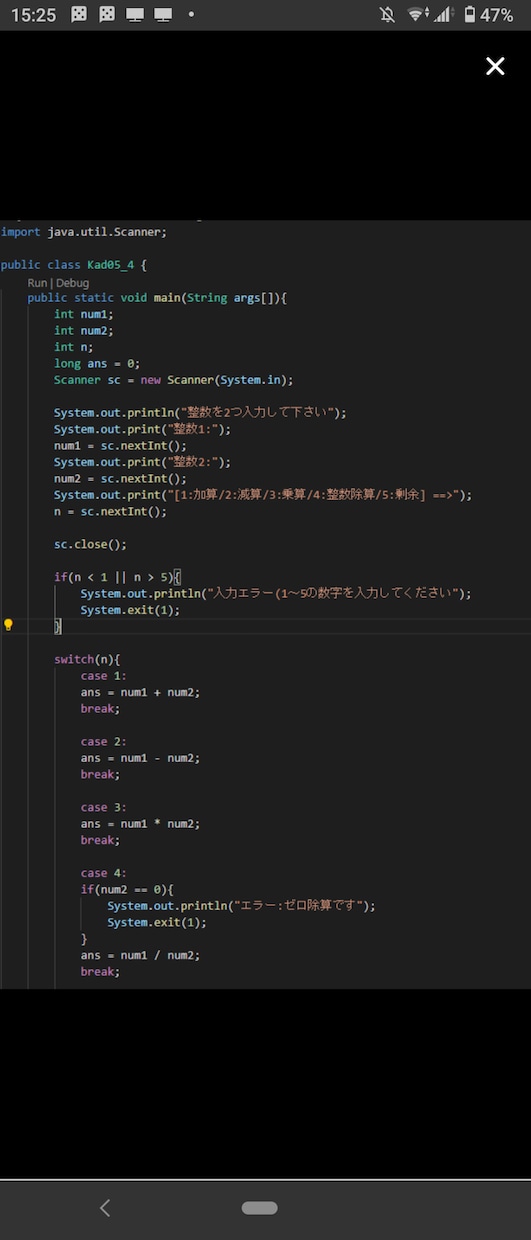Click the Debug code lens link
The height and width of the screenshot is (1240, 531).
click(72, 283)
